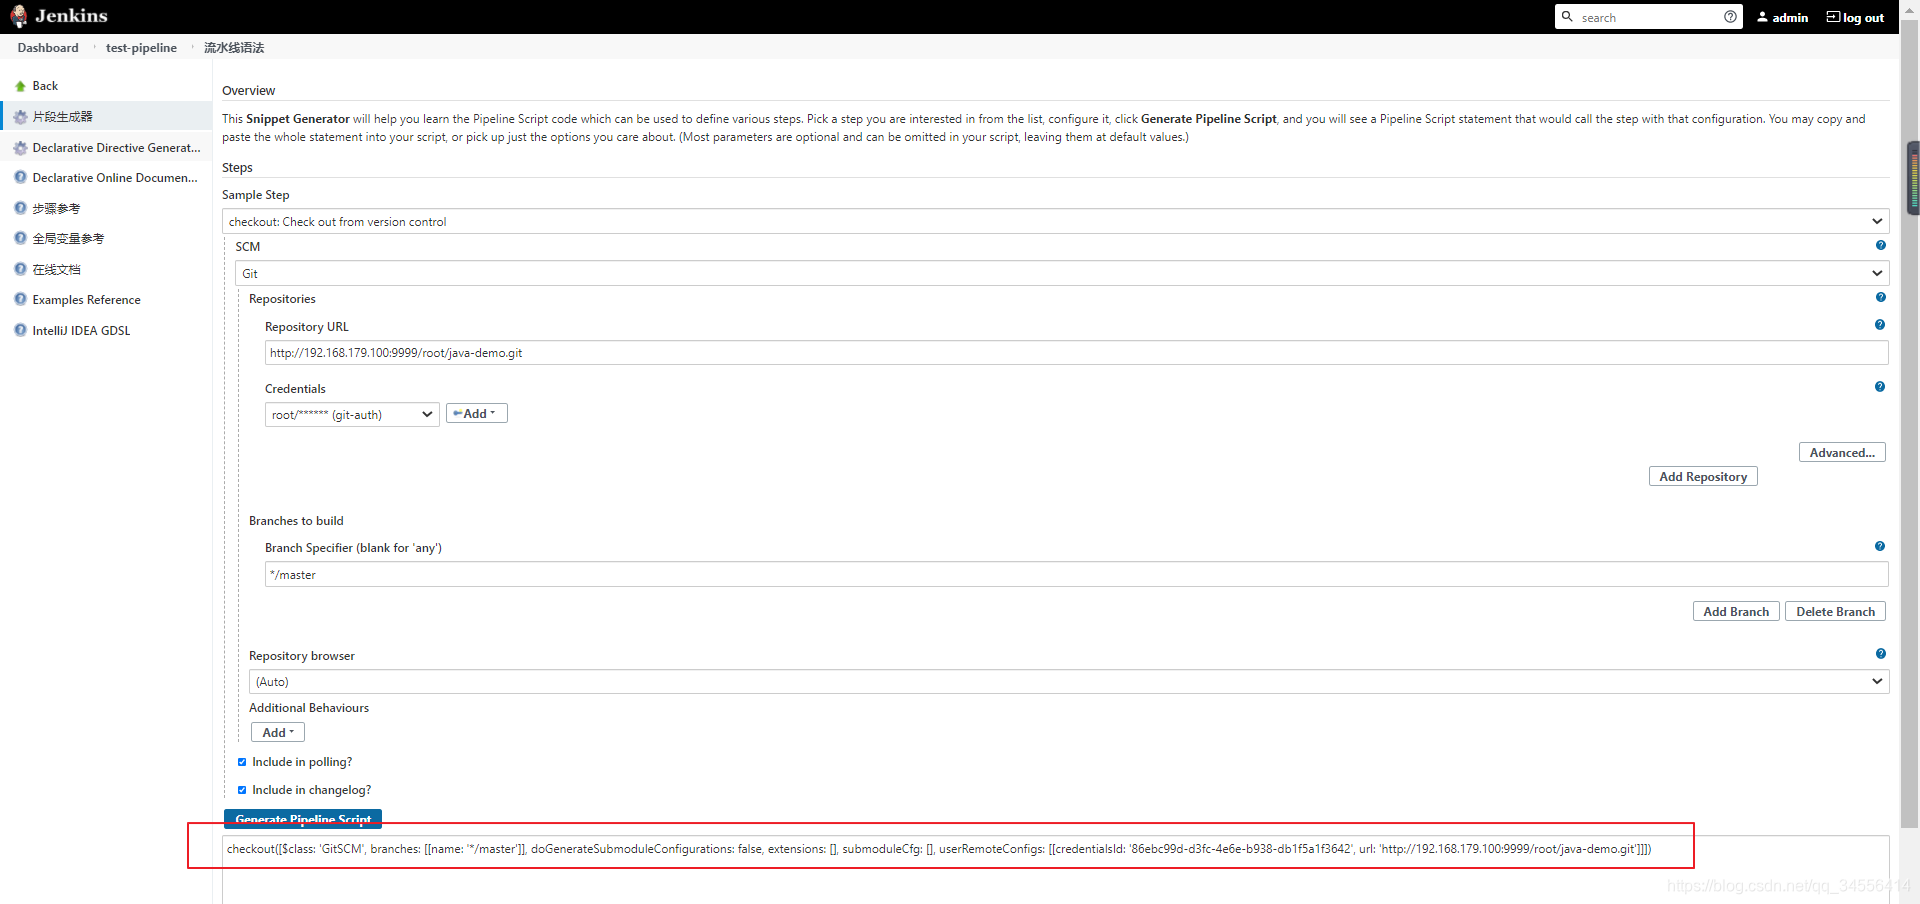Click the 在线文档 help icon
1920x904 pixels.
pyautogui.click(x=20, y=269)
